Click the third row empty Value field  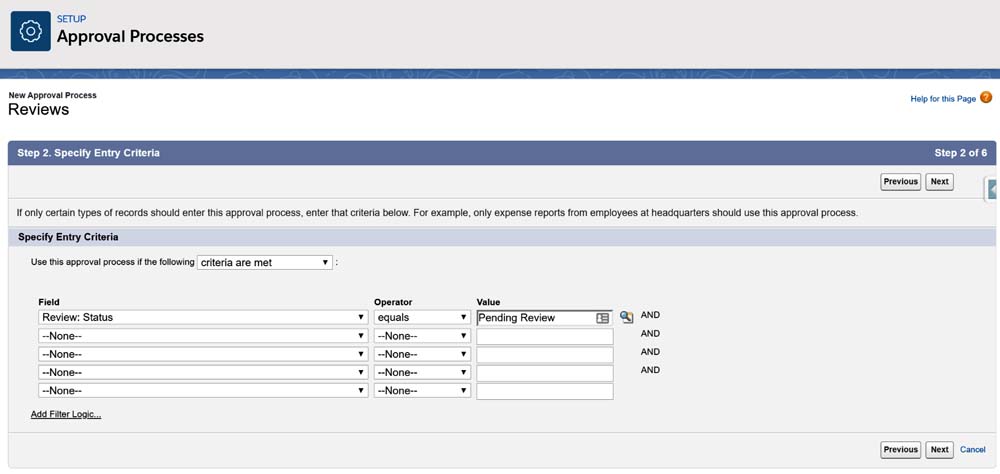545,355
